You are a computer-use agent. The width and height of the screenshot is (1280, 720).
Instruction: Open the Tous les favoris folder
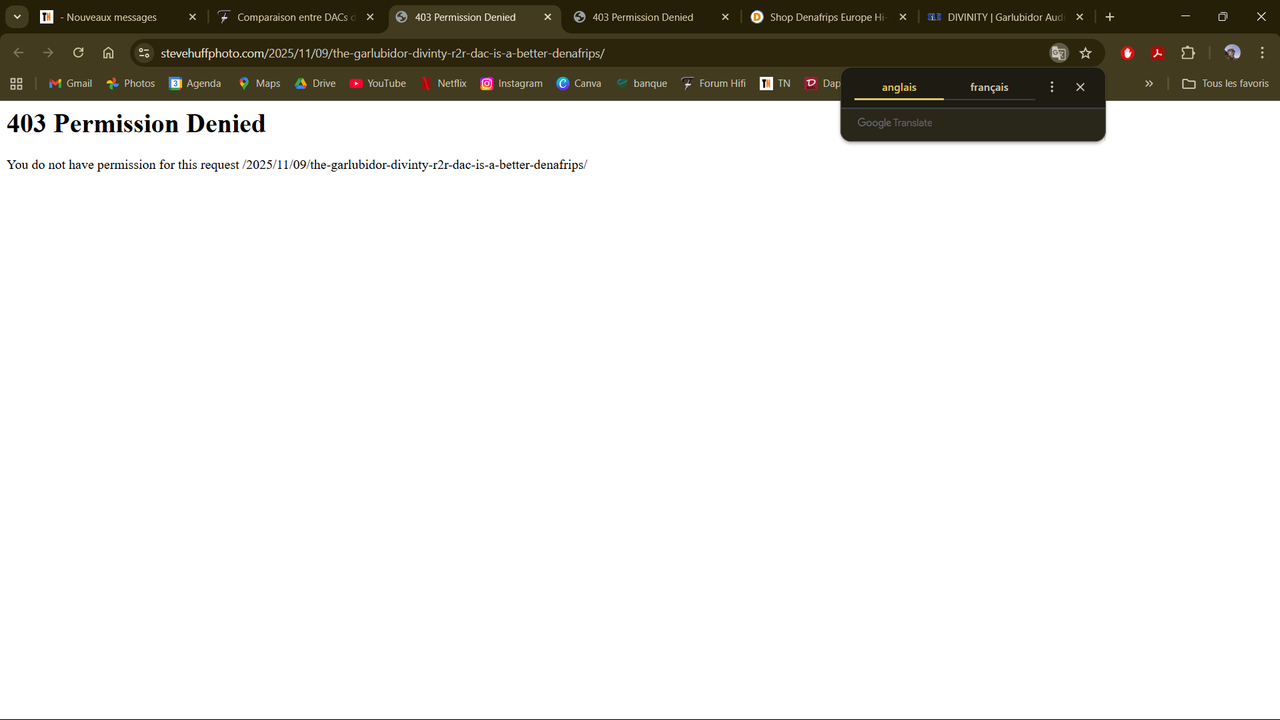(1226, 84)
